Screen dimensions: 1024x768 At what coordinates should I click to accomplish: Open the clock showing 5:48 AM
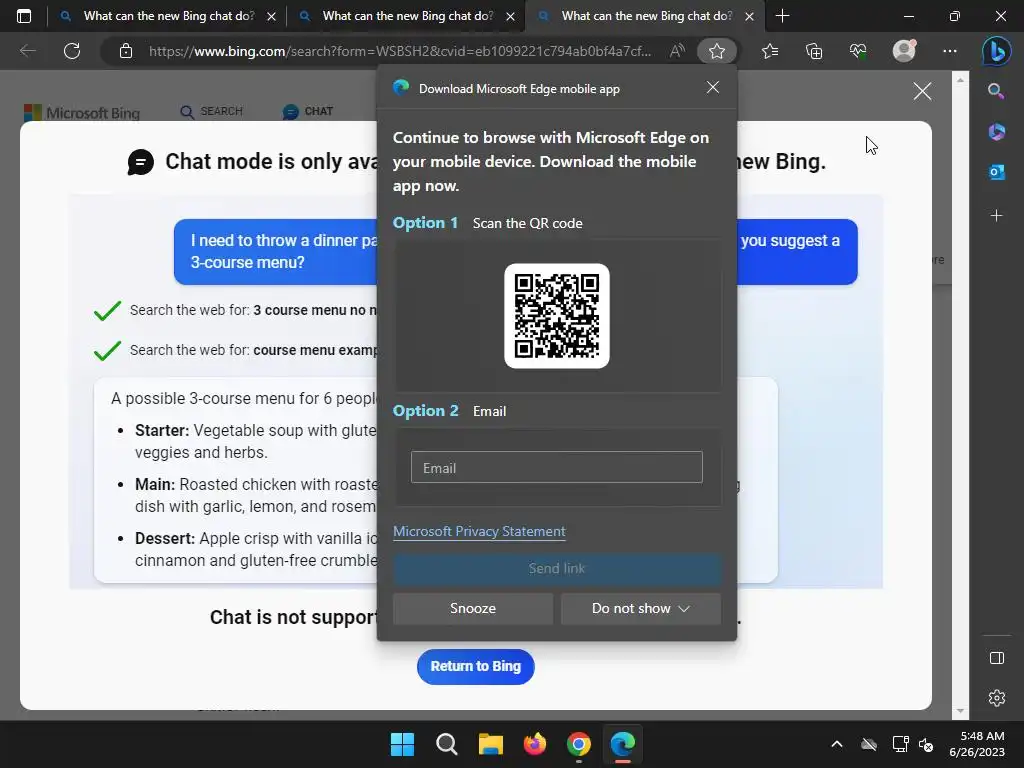[x=978, y=744]
